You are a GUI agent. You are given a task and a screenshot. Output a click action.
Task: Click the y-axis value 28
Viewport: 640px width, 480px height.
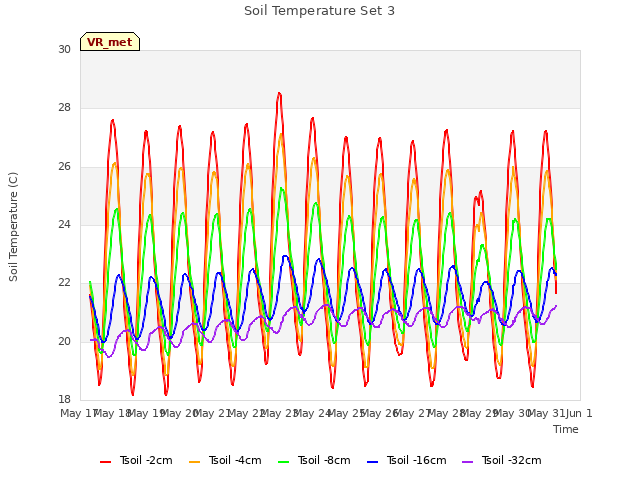(64, 108)
